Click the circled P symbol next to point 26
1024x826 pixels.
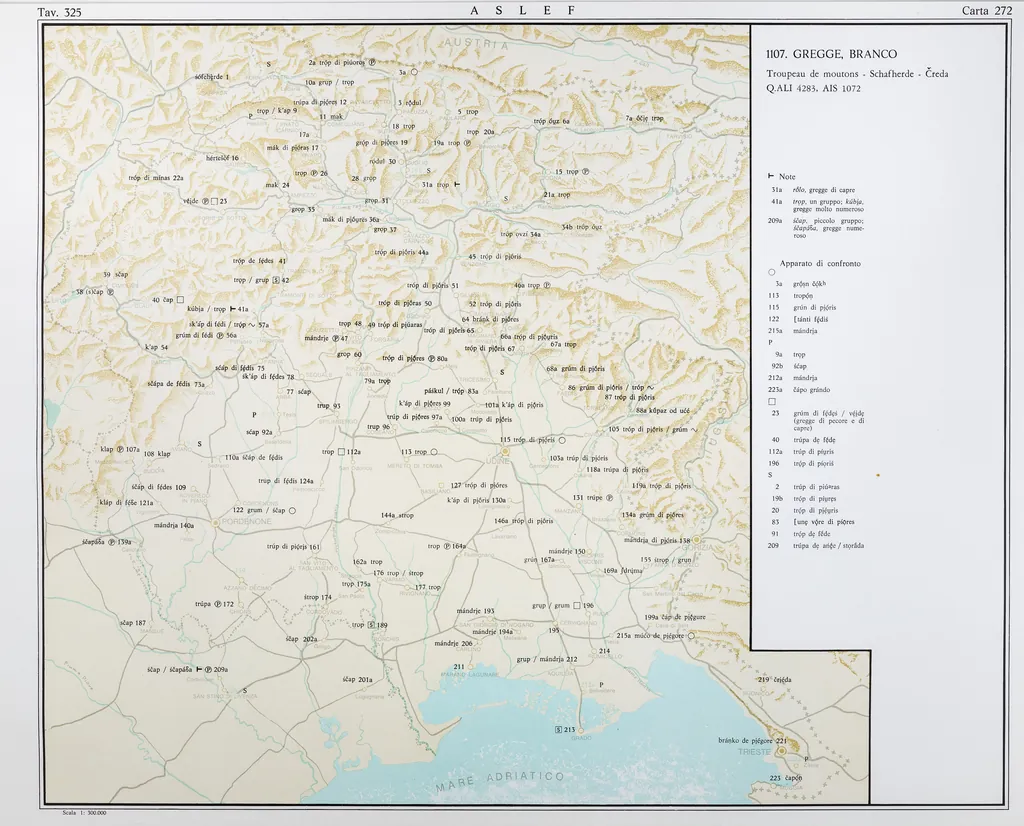[312, 173]
